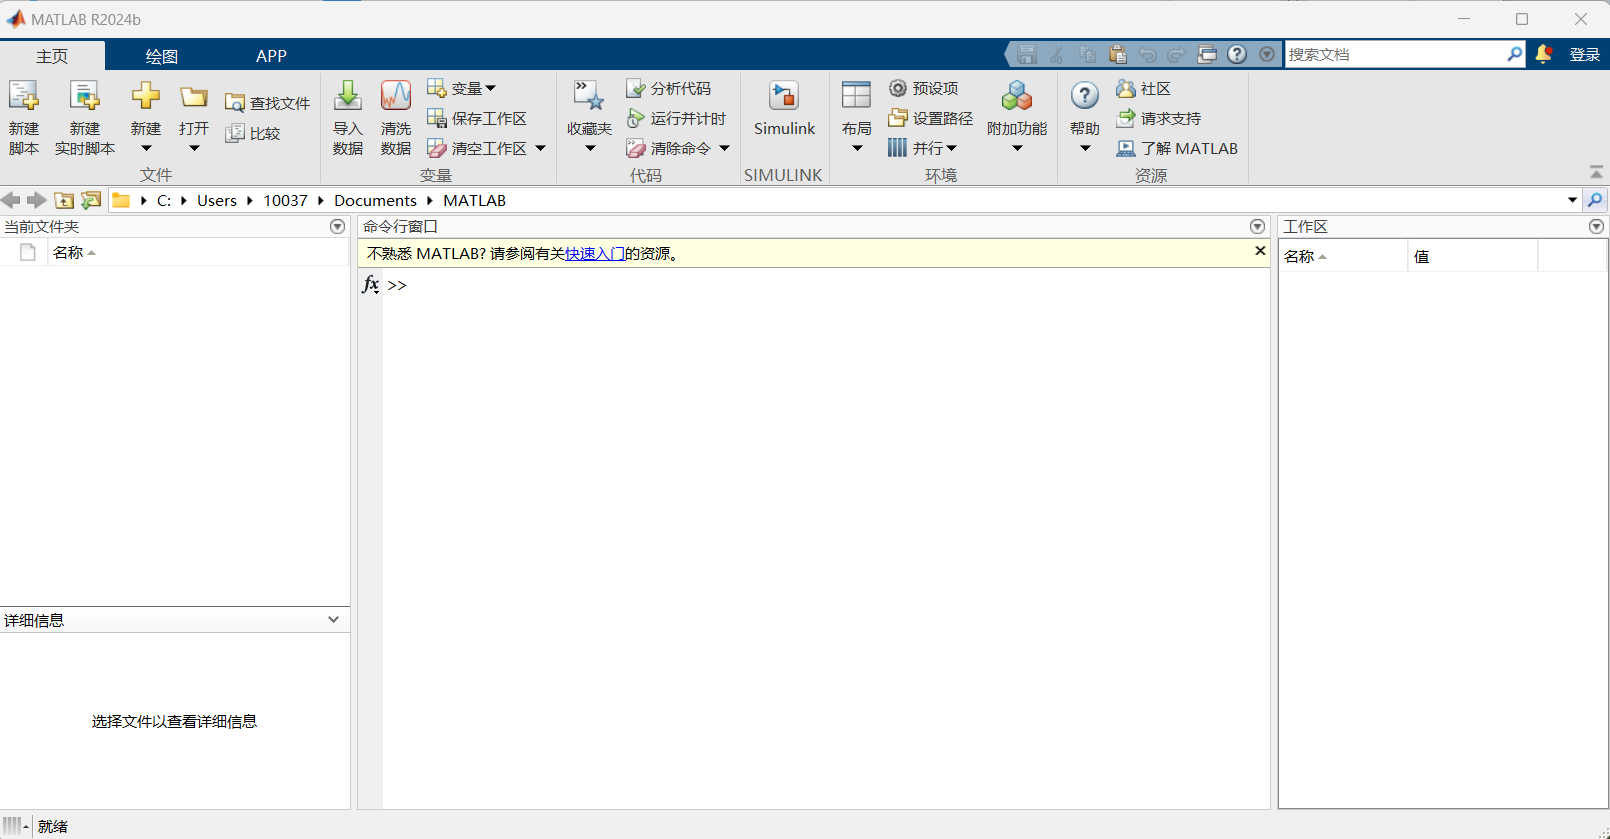The image size is (1610, 839).
Task: Open the 并行 (Parallel) dropdown
Action: pos(922,148)
